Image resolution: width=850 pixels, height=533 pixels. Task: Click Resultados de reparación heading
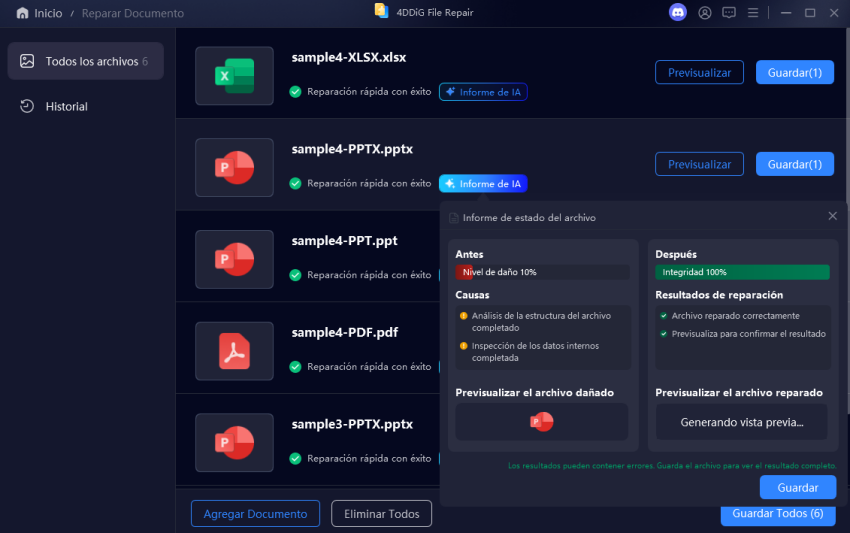(x=719, y=294)
